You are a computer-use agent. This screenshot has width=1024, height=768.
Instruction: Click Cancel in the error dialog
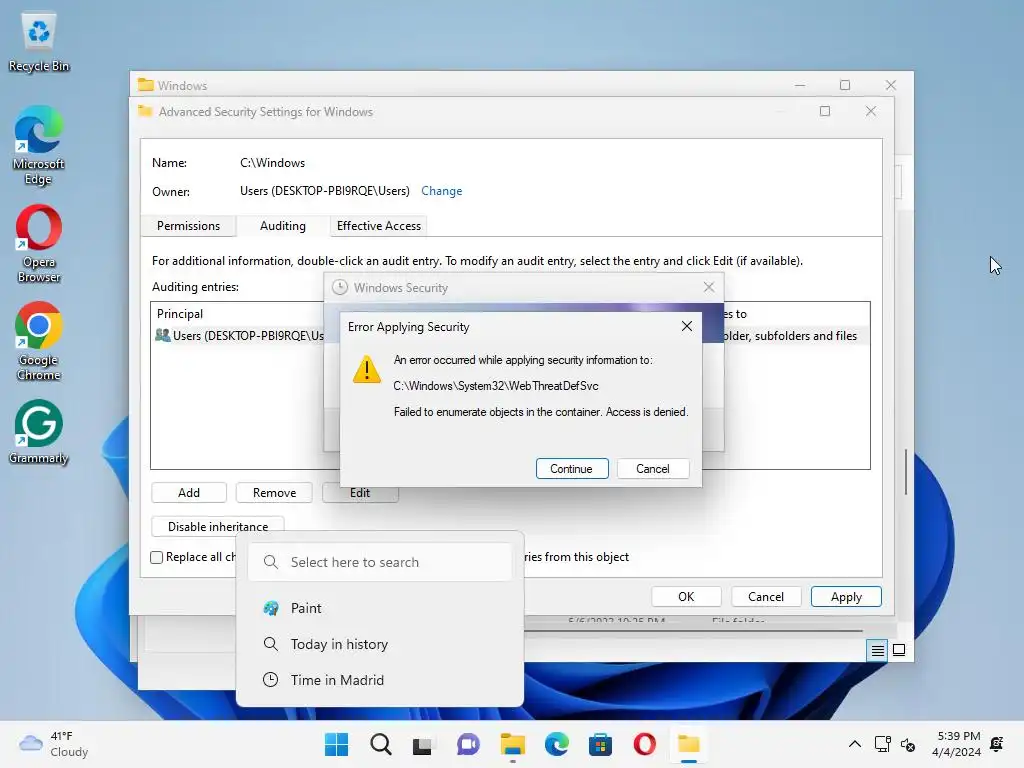[x=652, y=469]
